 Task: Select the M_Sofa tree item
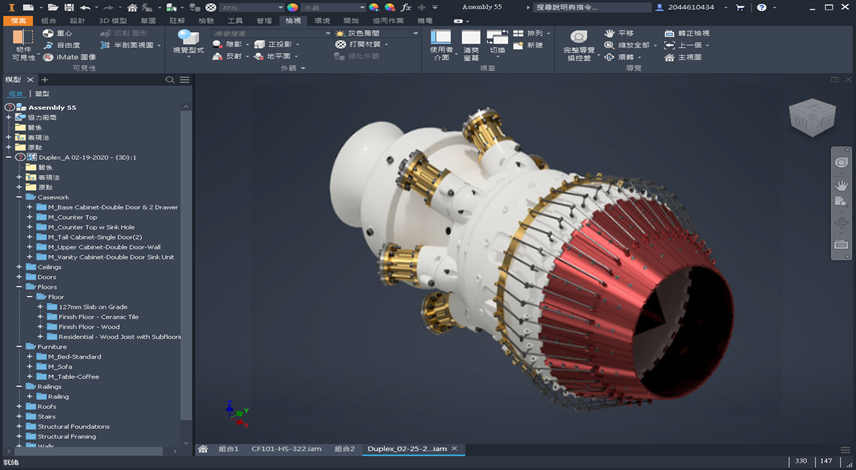click(x=60, y=366)
